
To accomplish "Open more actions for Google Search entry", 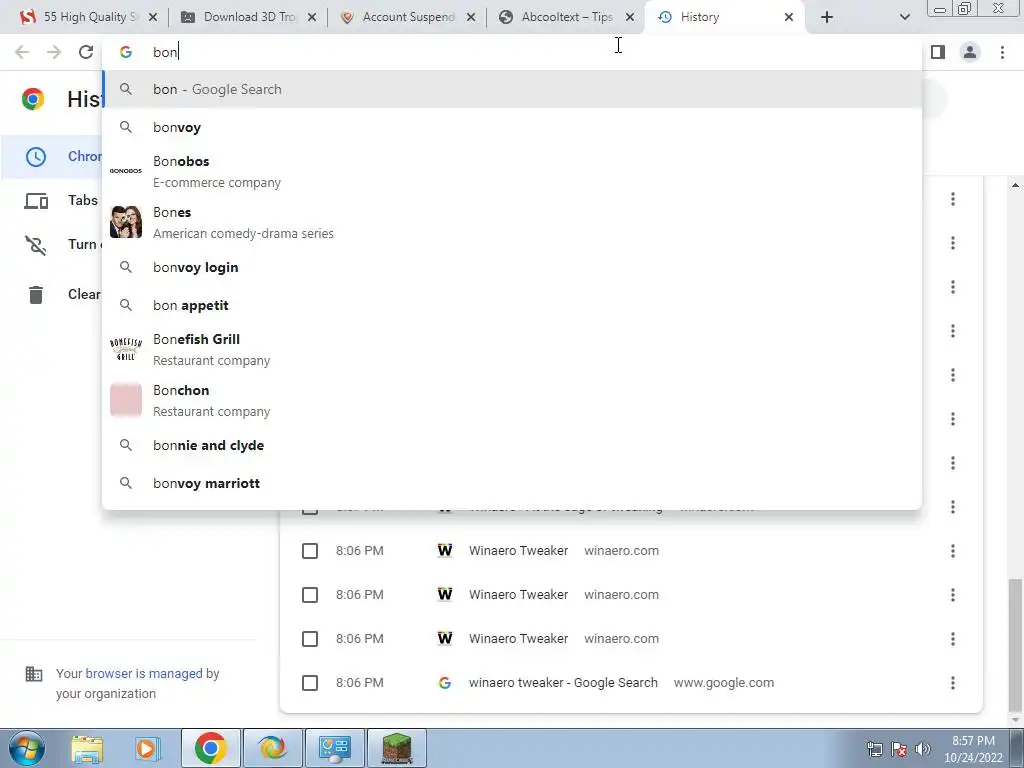I will (x=953, y=683).
